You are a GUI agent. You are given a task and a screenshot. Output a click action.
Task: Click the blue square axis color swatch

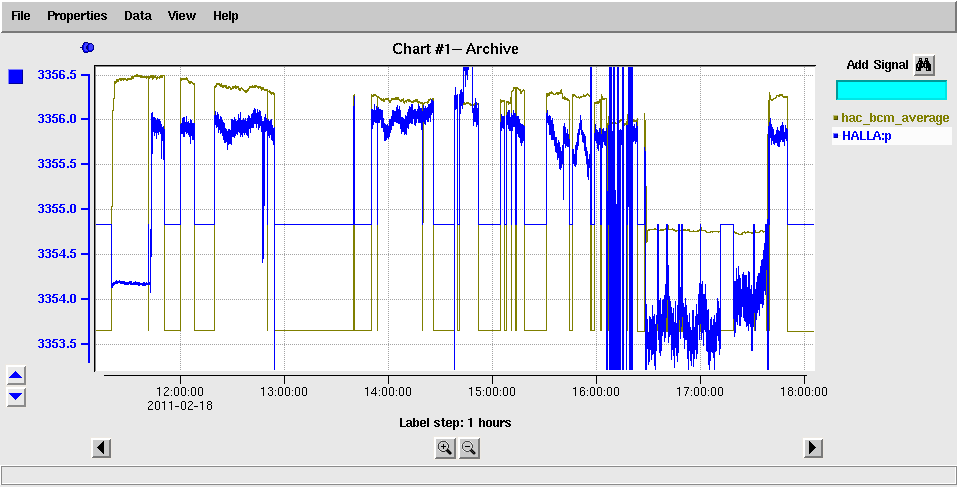[16, 77]
